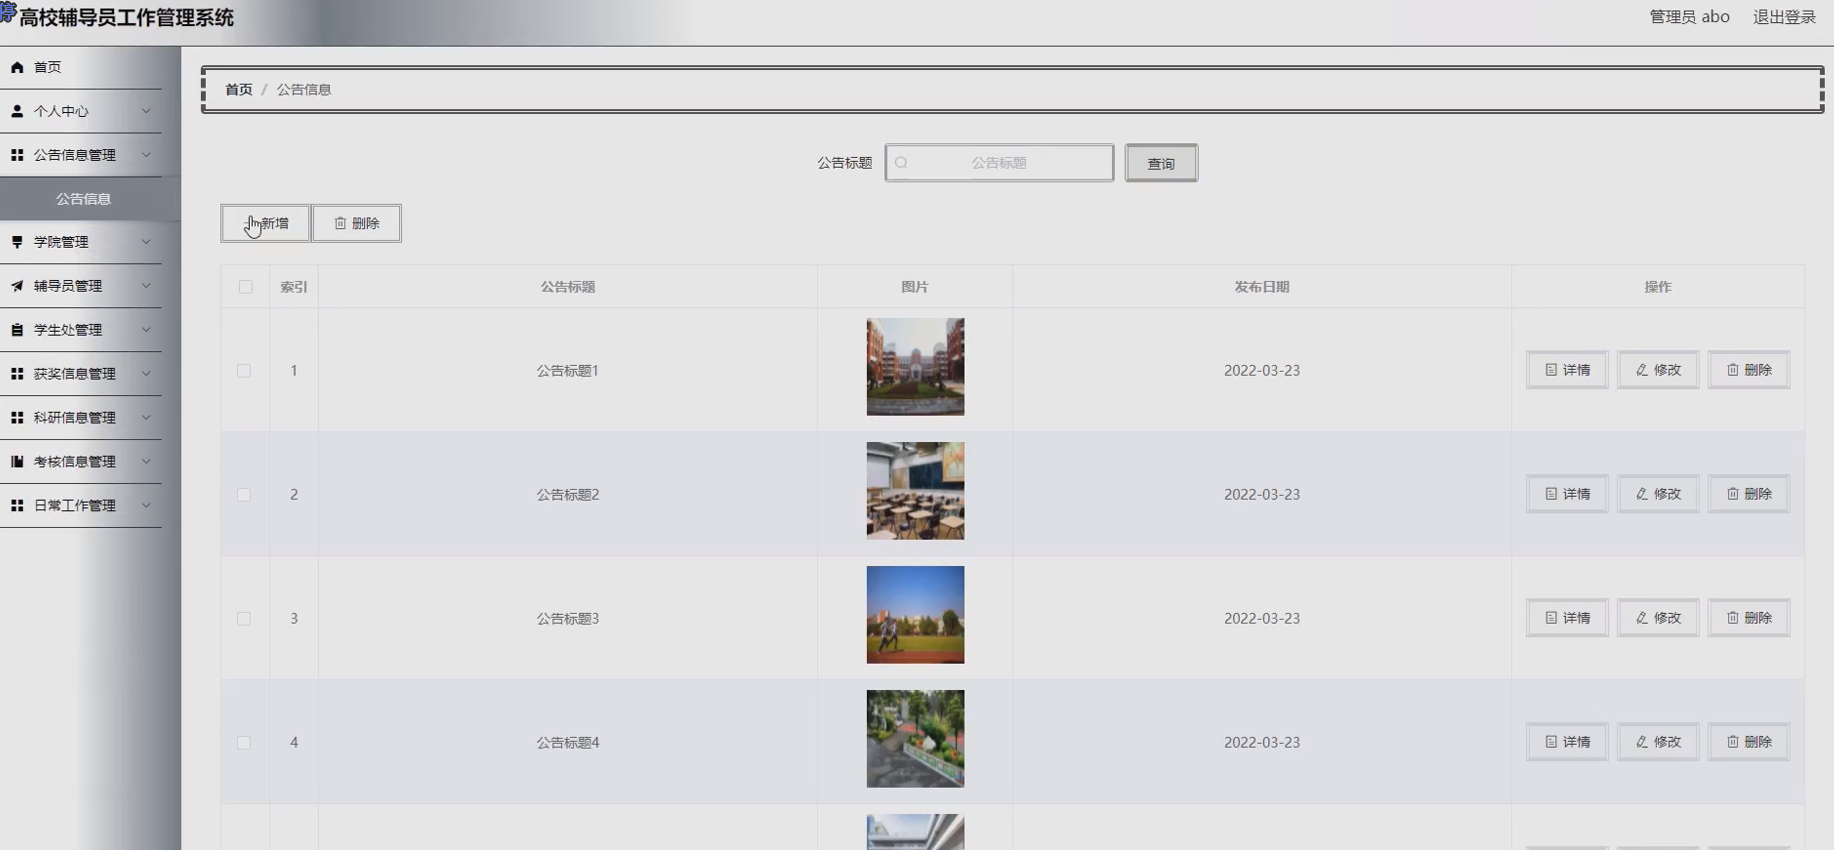Open the 日常工作管理 menu label

click(x=75, y=506)
